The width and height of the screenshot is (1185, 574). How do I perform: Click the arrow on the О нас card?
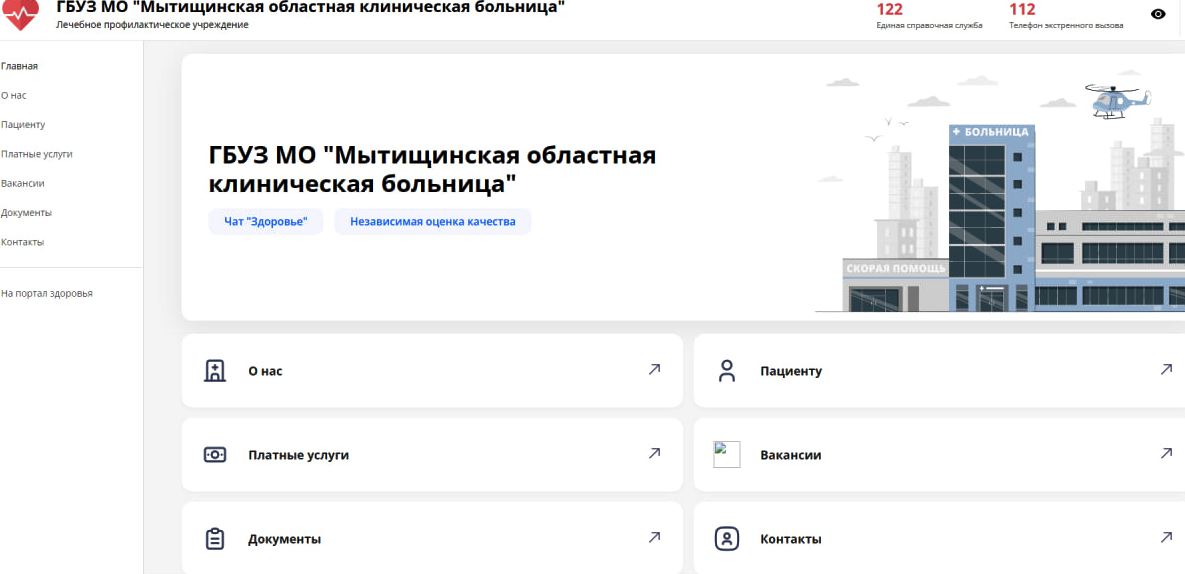click(654, 370)
